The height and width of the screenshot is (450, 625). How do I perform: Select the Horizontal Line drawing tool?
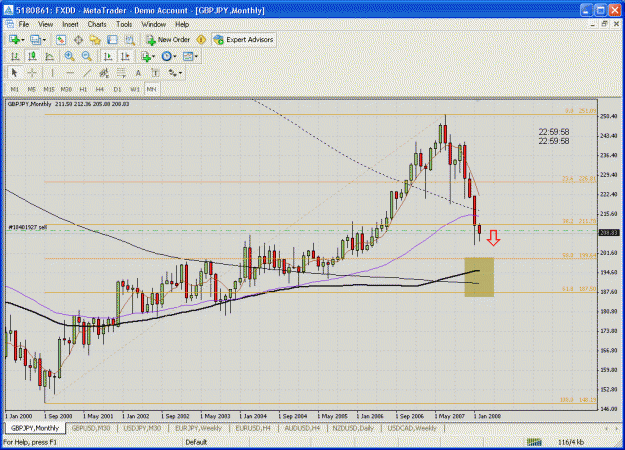point(70,73)
